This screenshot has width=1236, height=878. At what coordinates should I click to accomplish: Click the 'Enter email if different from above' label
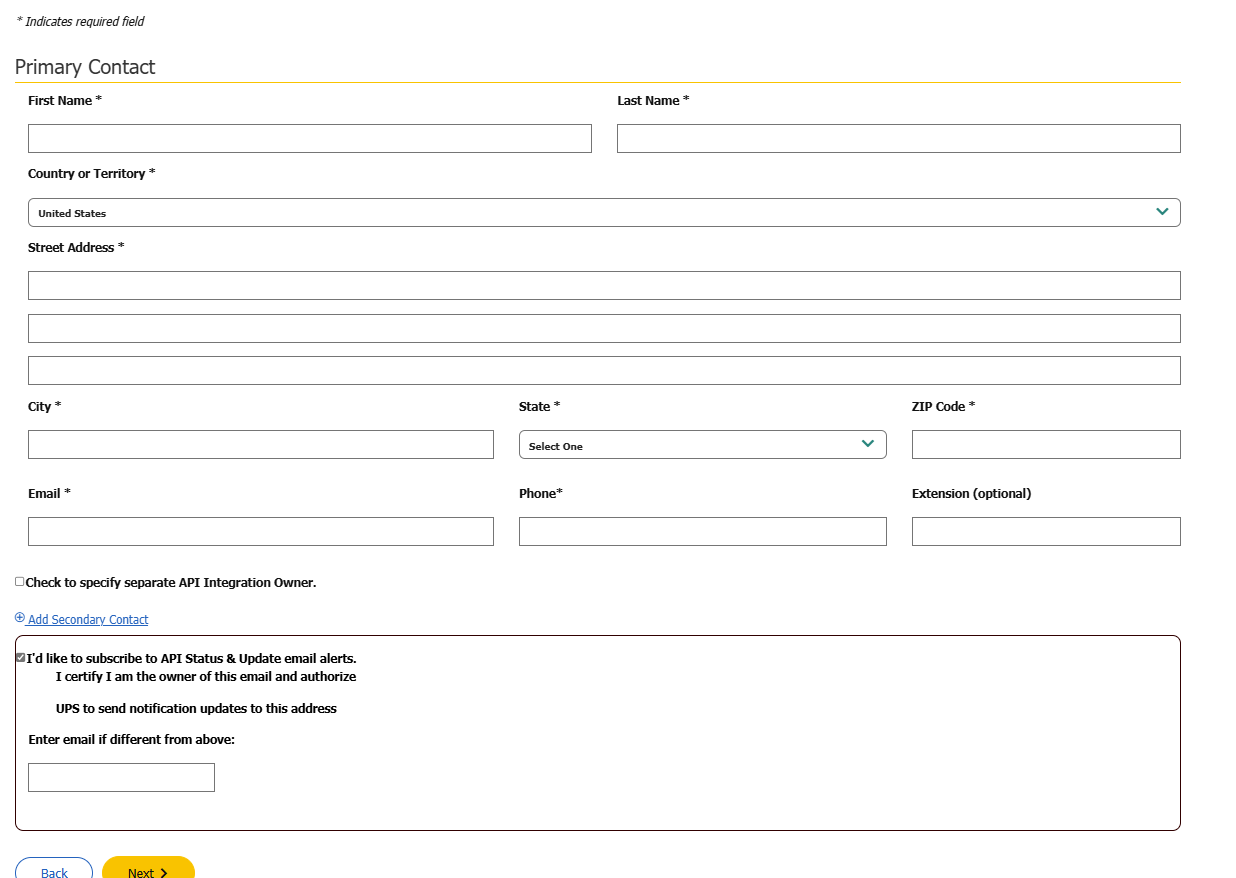pos(131,740)
